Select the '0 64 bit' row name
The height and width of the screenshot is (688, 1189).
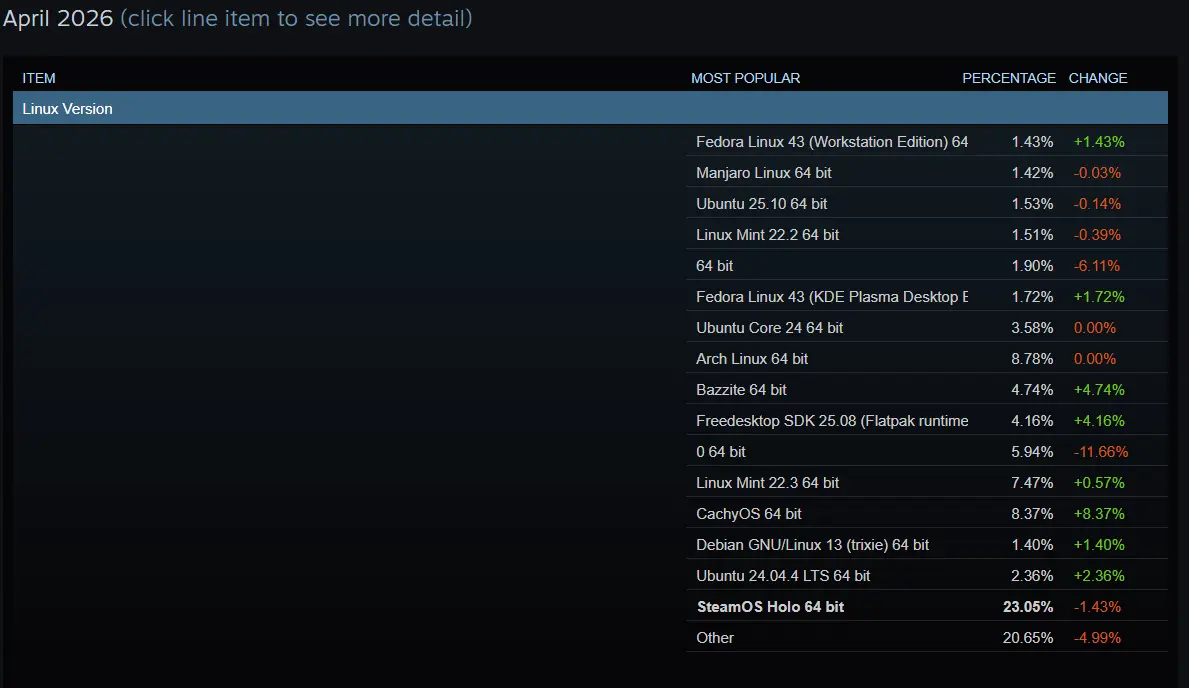click(x=721, y=452)
